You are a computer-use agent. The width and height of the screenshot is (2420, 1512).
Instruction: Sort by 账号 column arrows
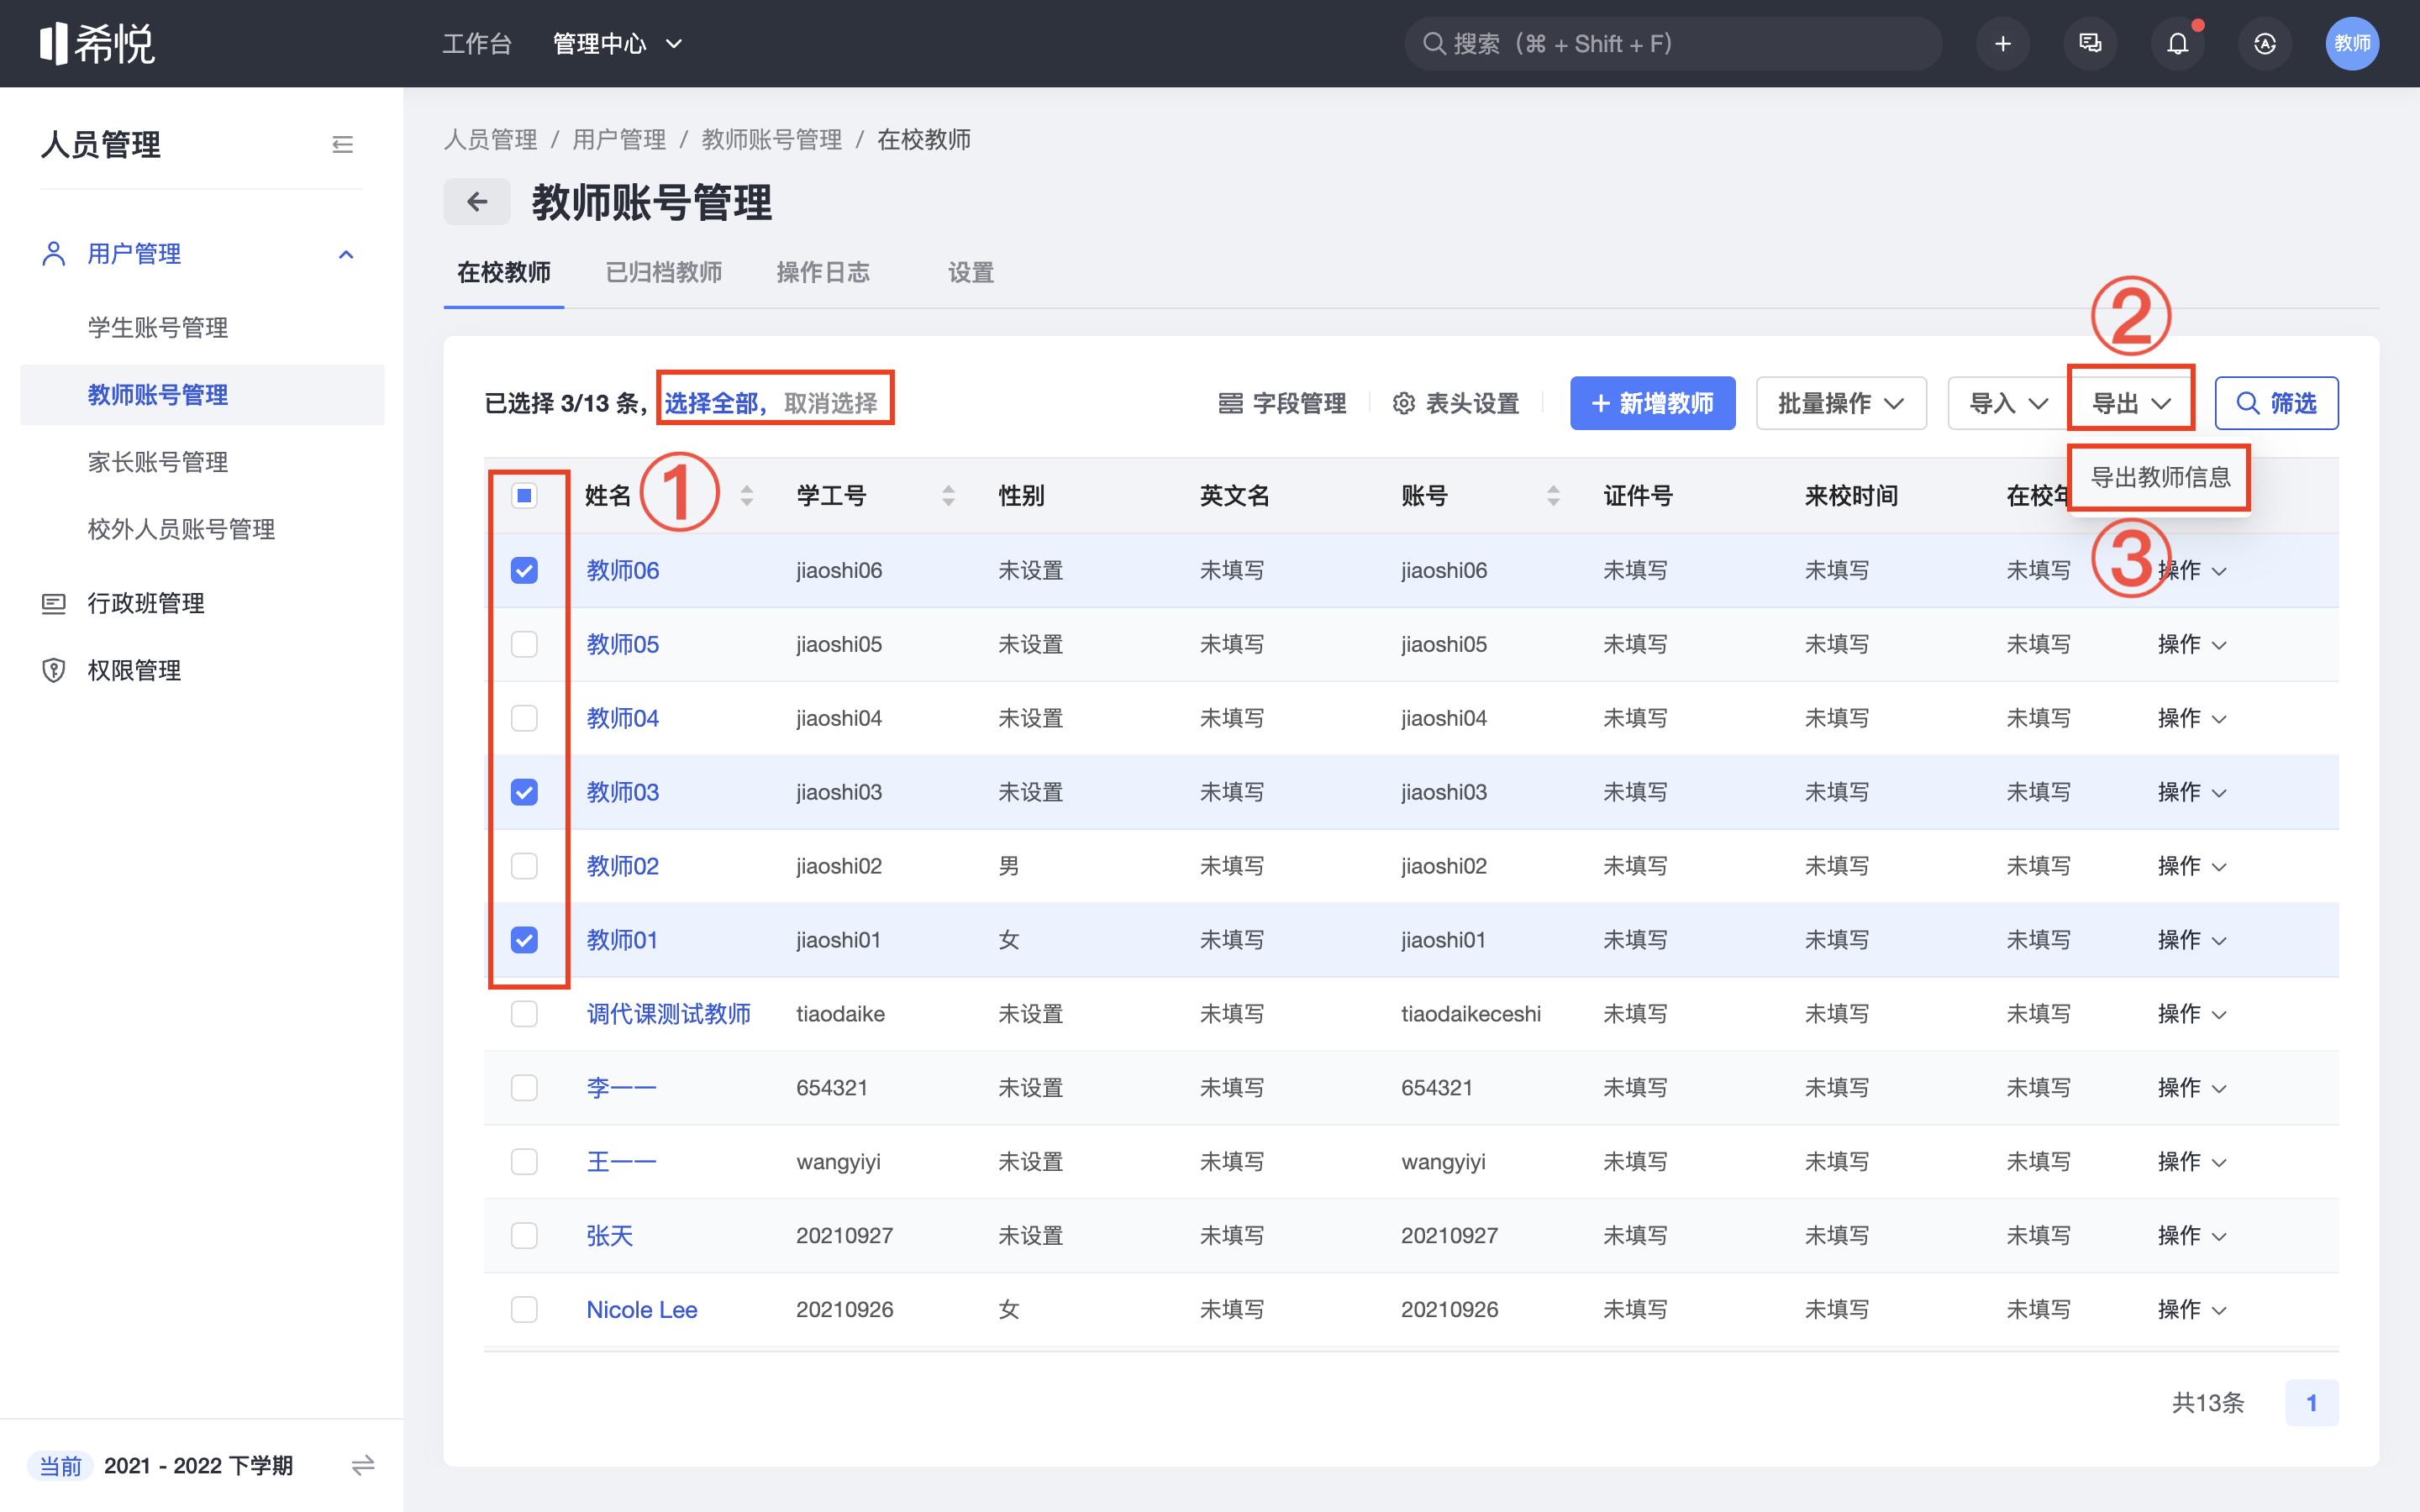pos(1553,495)
